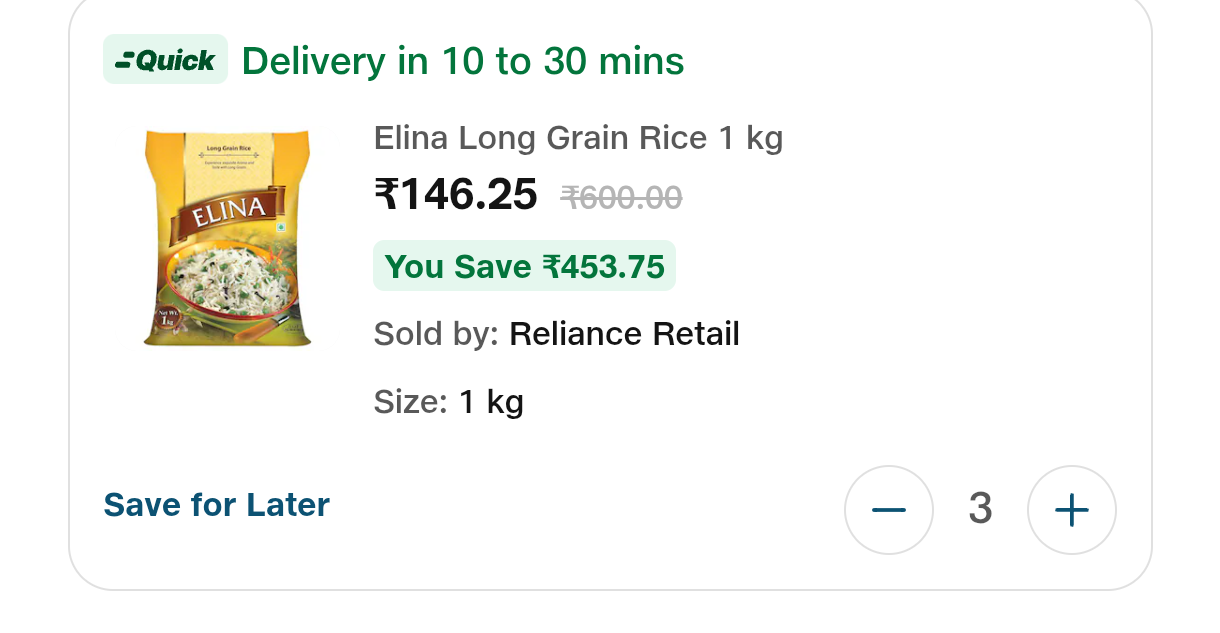Click the strikethrough original price ₹600.00
This screenshot has height=633, width=1220.
tap(620, 197)
